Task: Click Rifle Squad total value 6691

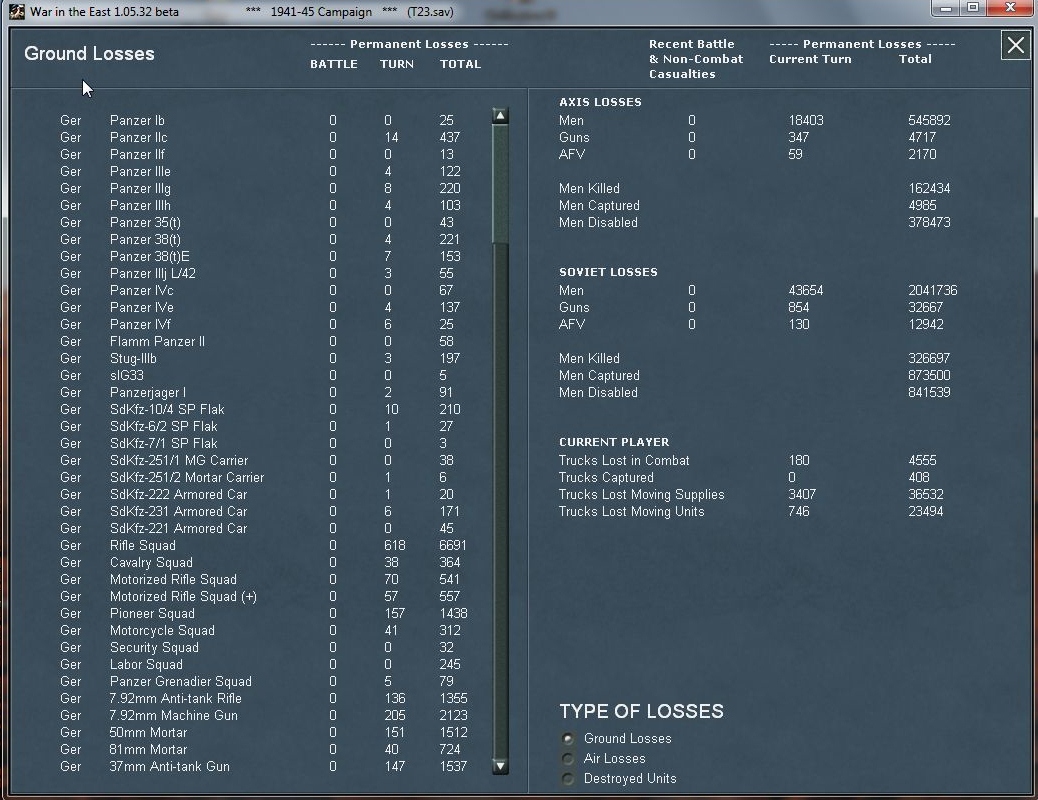Action: (453, 546)
